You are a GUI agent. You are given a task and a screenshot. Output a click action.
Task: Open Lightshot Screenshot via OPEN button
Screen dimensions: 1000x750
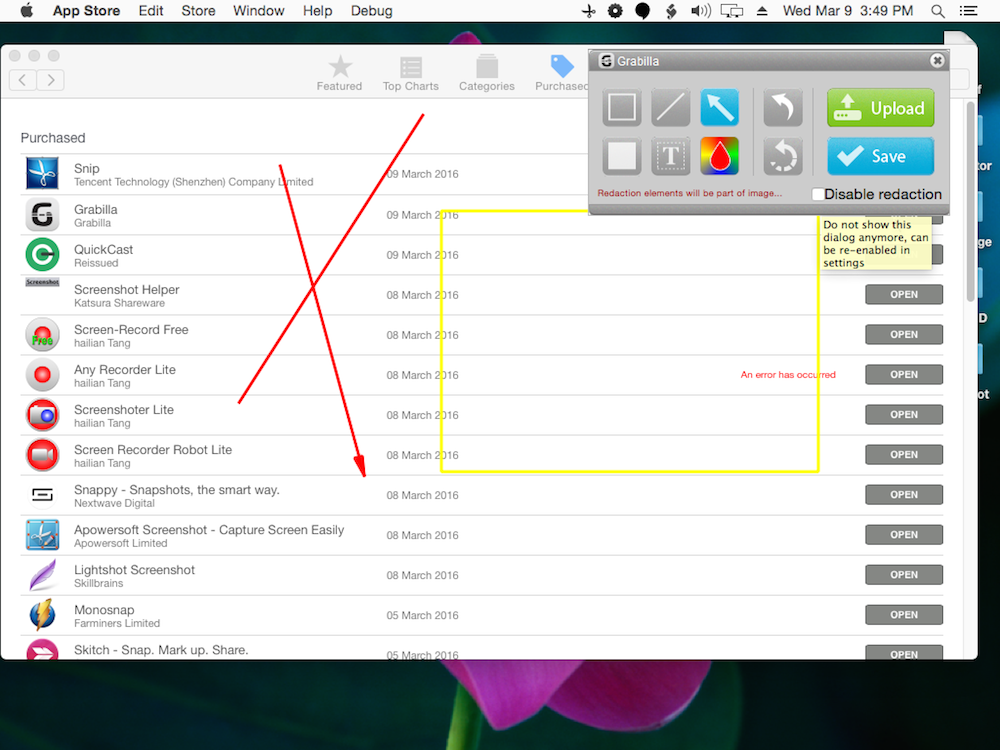(x=904, y=575)
